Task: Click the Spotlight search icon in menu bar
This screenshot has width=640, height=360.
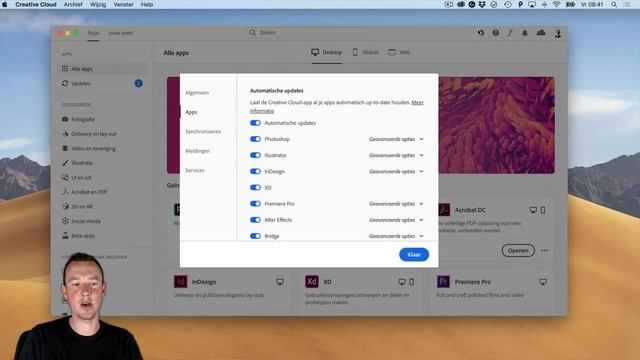Action: tap(614, 4)
